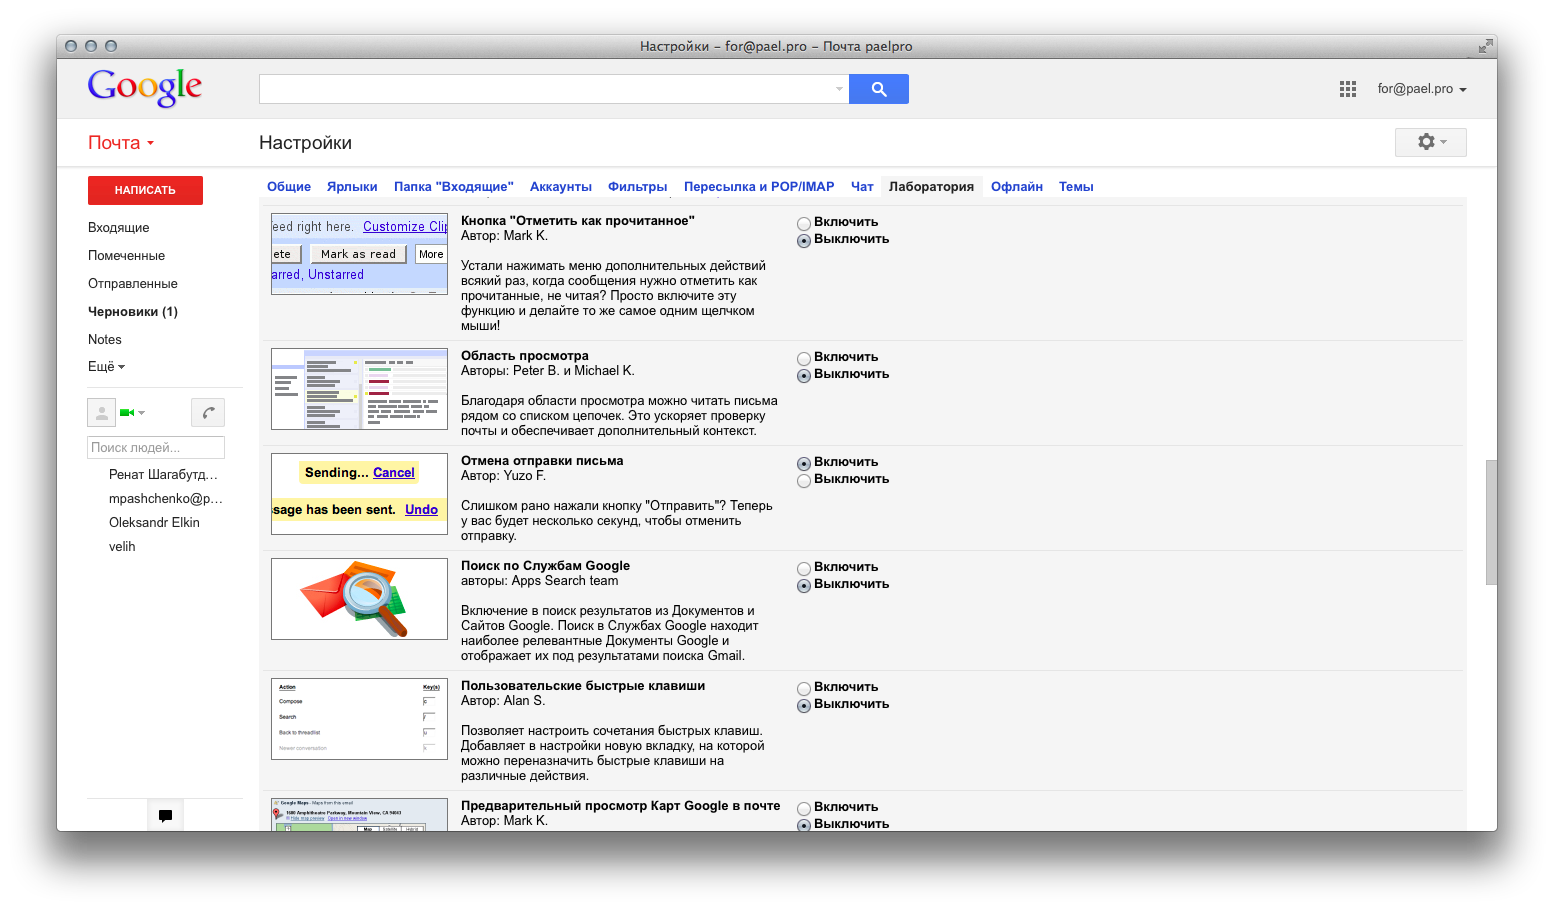Click the profile avatar in chat panel
Image resolution: width=1554 pixels, height=910 pixels.
(x=102, y=412)
